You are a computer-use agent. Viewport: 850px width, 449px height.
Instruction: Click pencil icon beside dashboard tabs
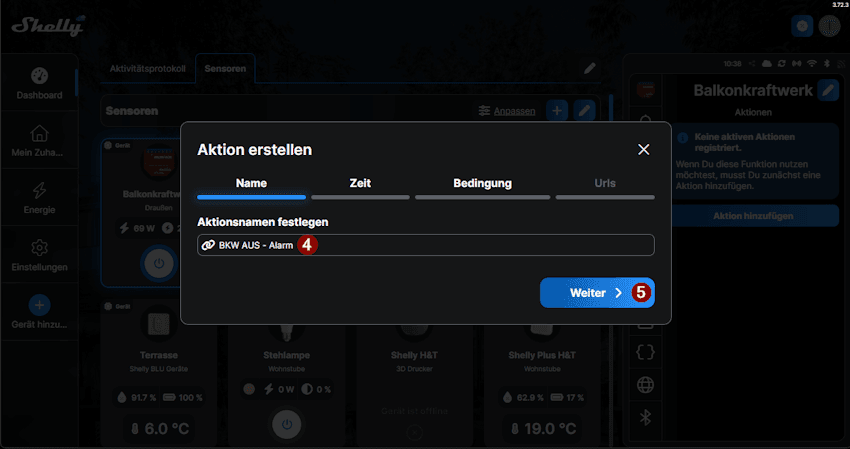pyautogui.click(x=590, y=68)
